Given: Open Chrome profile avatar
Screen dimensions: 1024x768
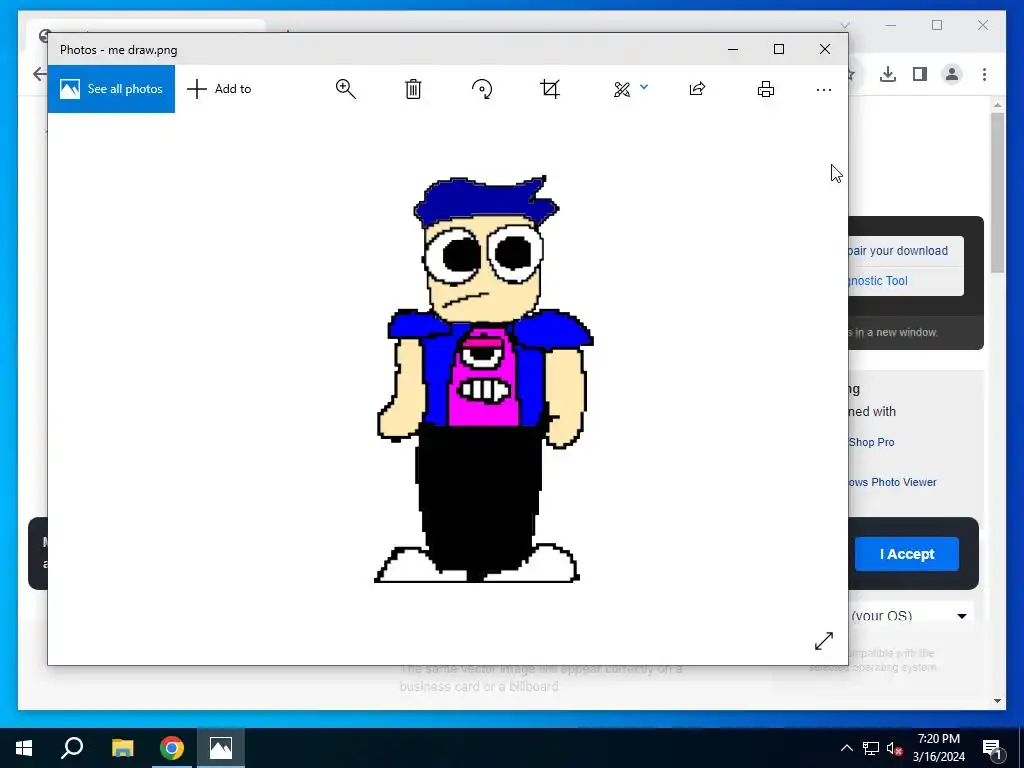Looking at the screenshot, I should point(952,74).
